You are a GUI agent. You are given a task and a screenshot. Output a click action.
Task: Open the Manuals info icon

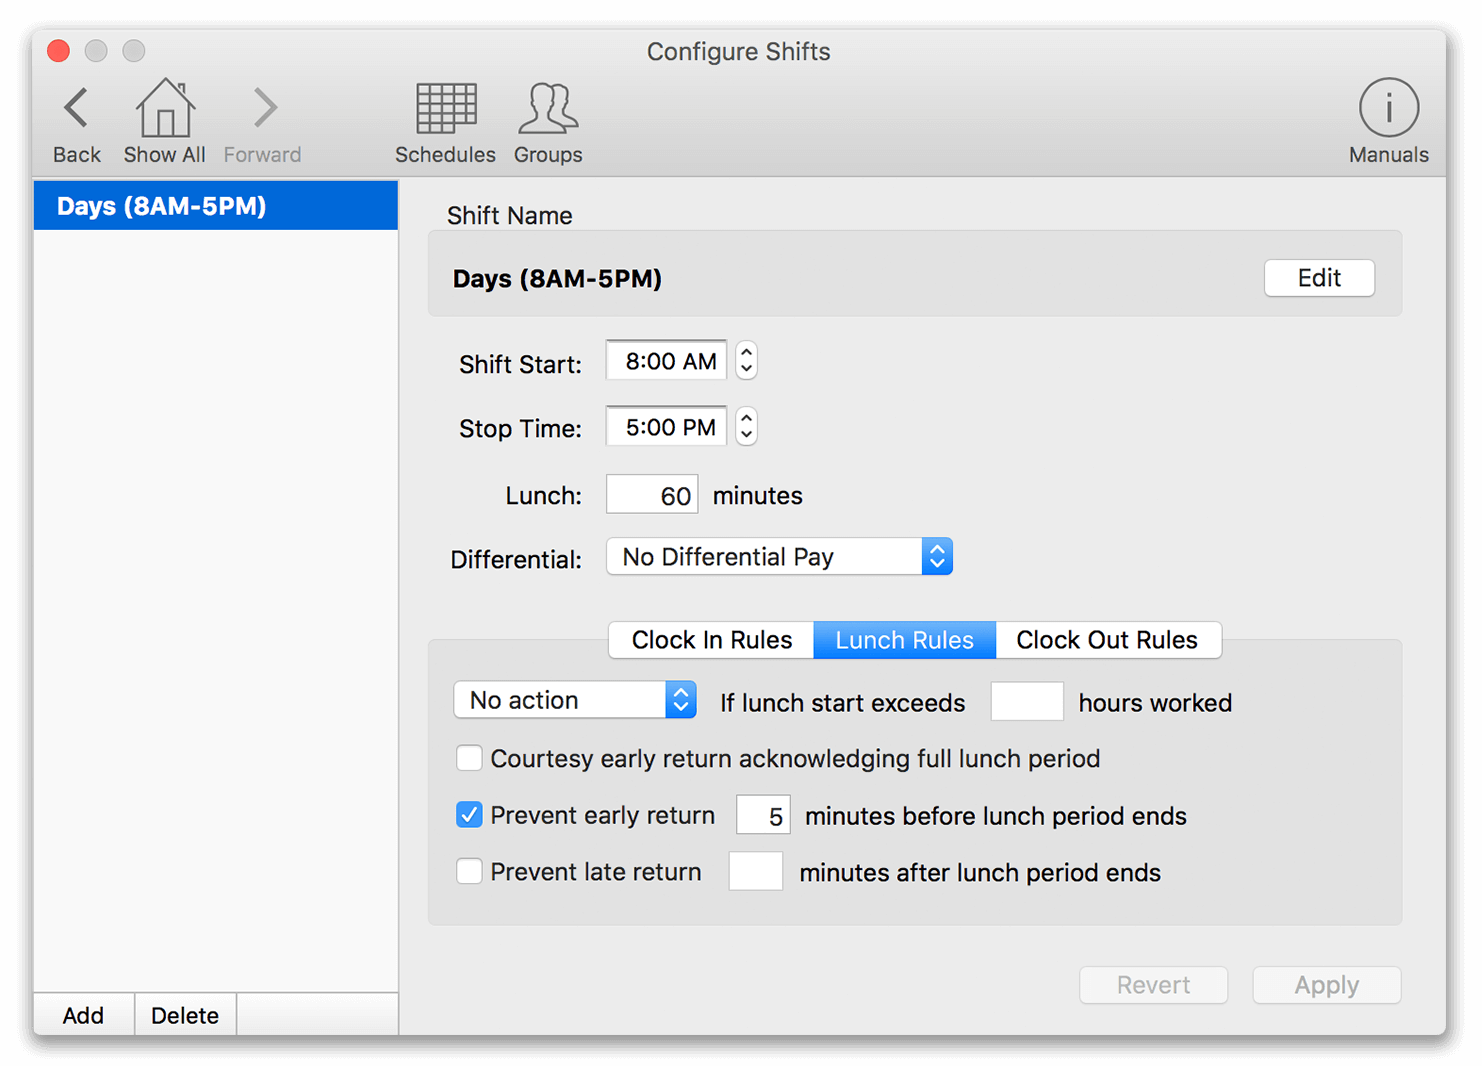coord(1388,109)
